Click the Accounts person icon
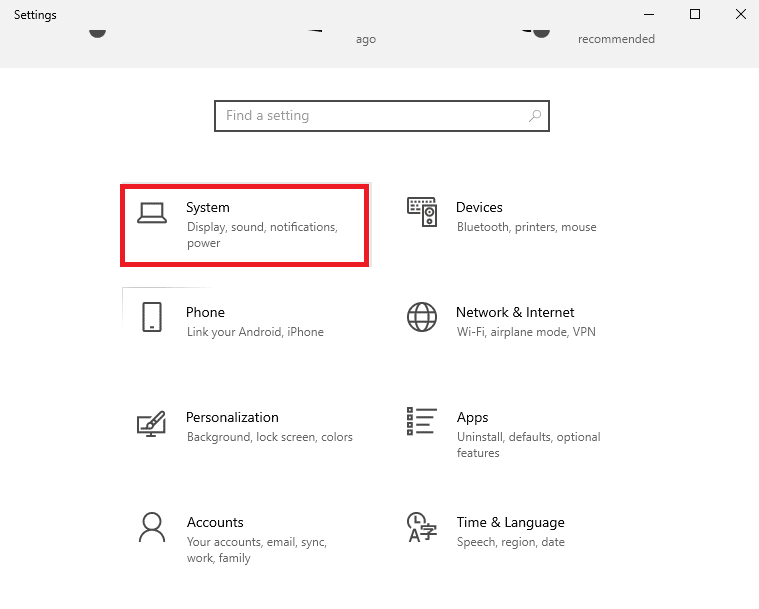The width and height of the screenshot is (759, 609). coord(152,527)
